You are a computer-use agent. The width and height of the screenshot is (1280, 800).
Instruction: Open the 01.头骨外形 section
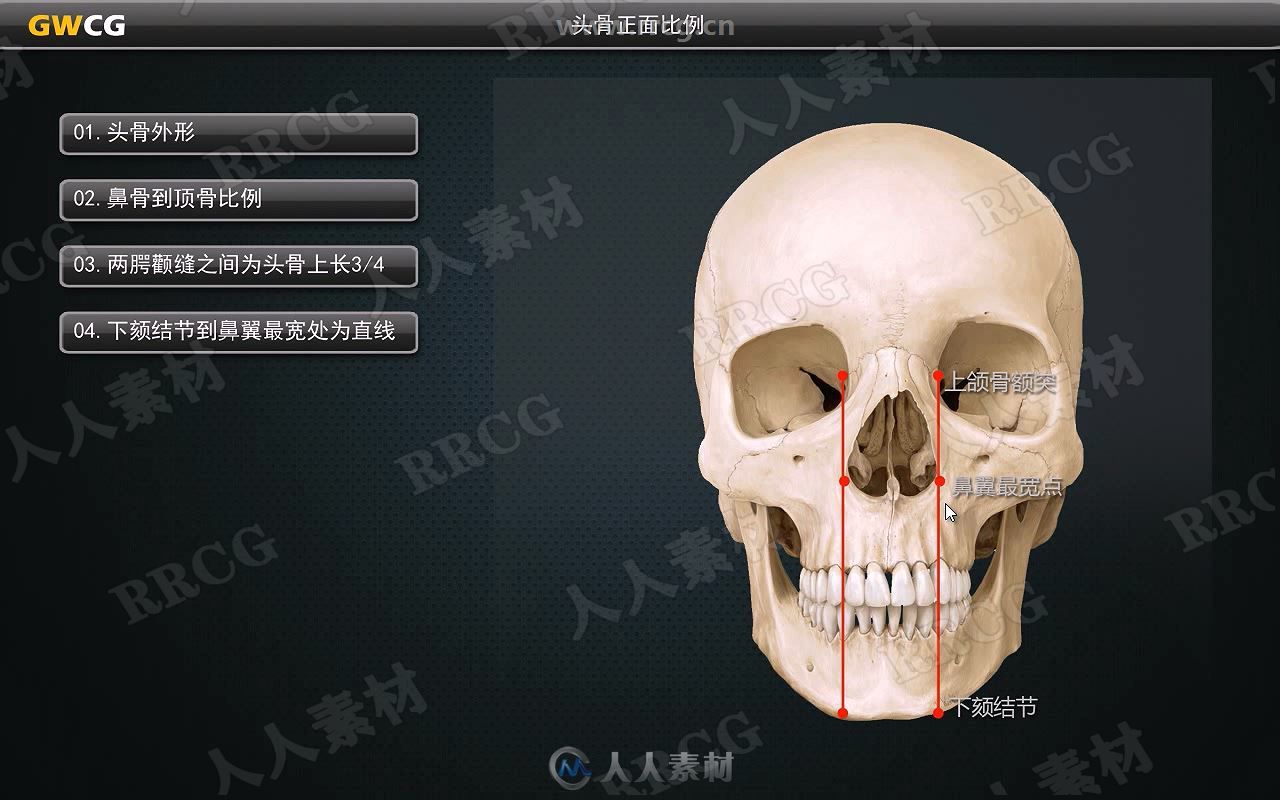pos(238,133)
